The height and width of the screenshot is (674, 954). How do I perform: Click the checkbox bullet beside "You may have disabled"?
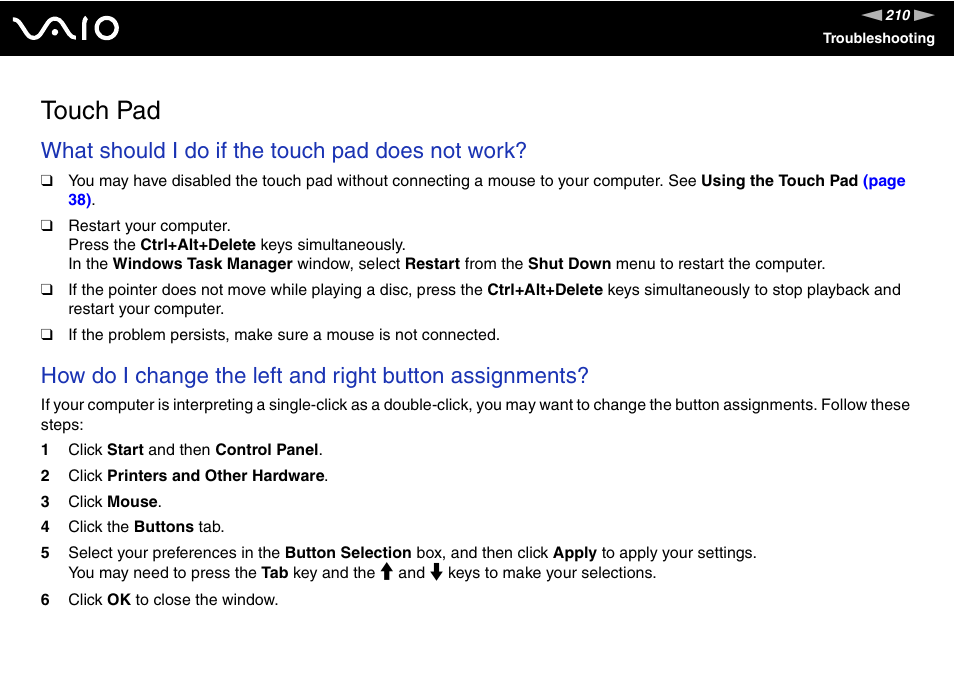click(x=47, y=181)
